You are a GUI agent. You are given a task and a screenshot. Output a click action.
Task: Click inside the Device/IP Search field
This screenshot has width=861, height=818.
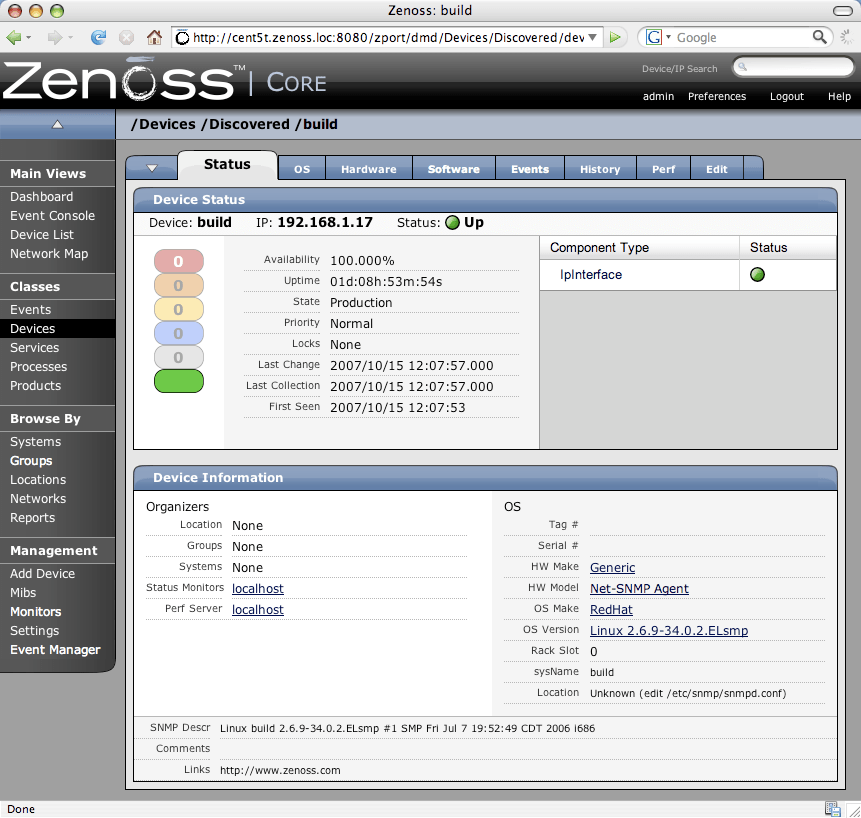[795, 67]
